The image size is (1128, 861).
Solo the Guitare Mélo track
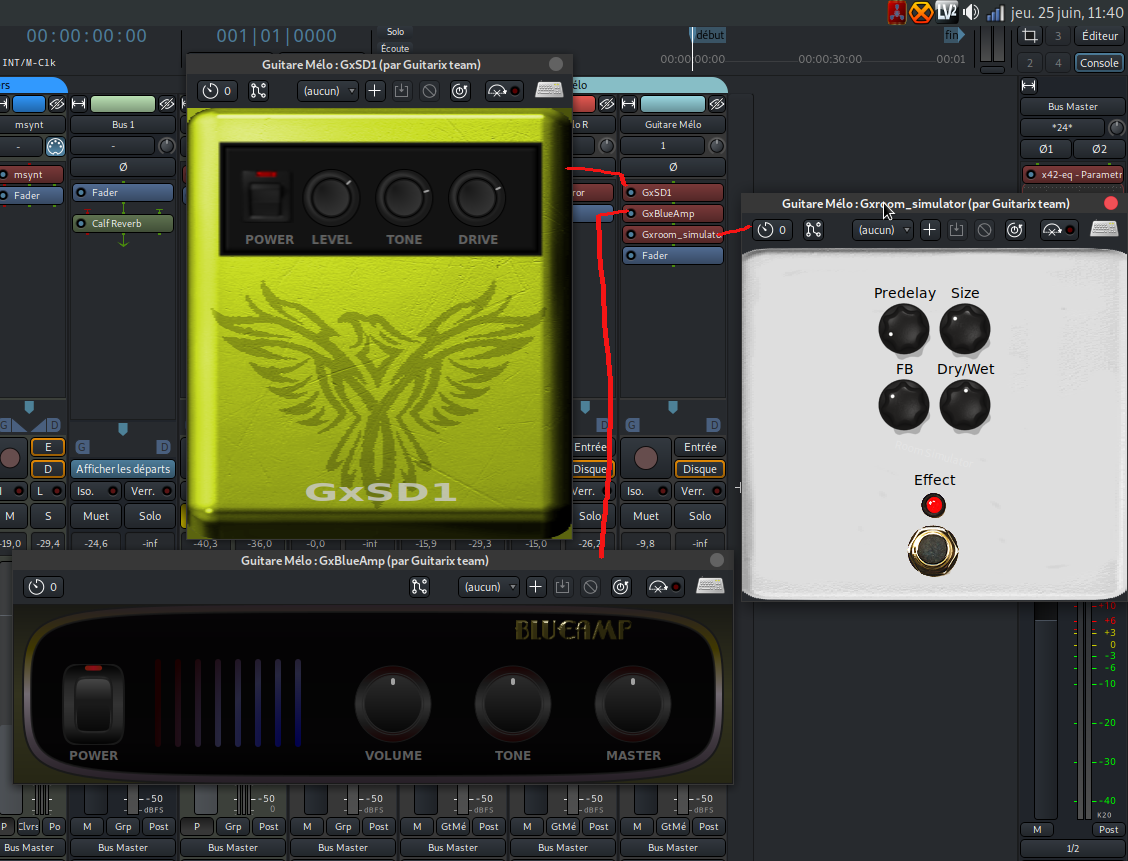(699, 516)
